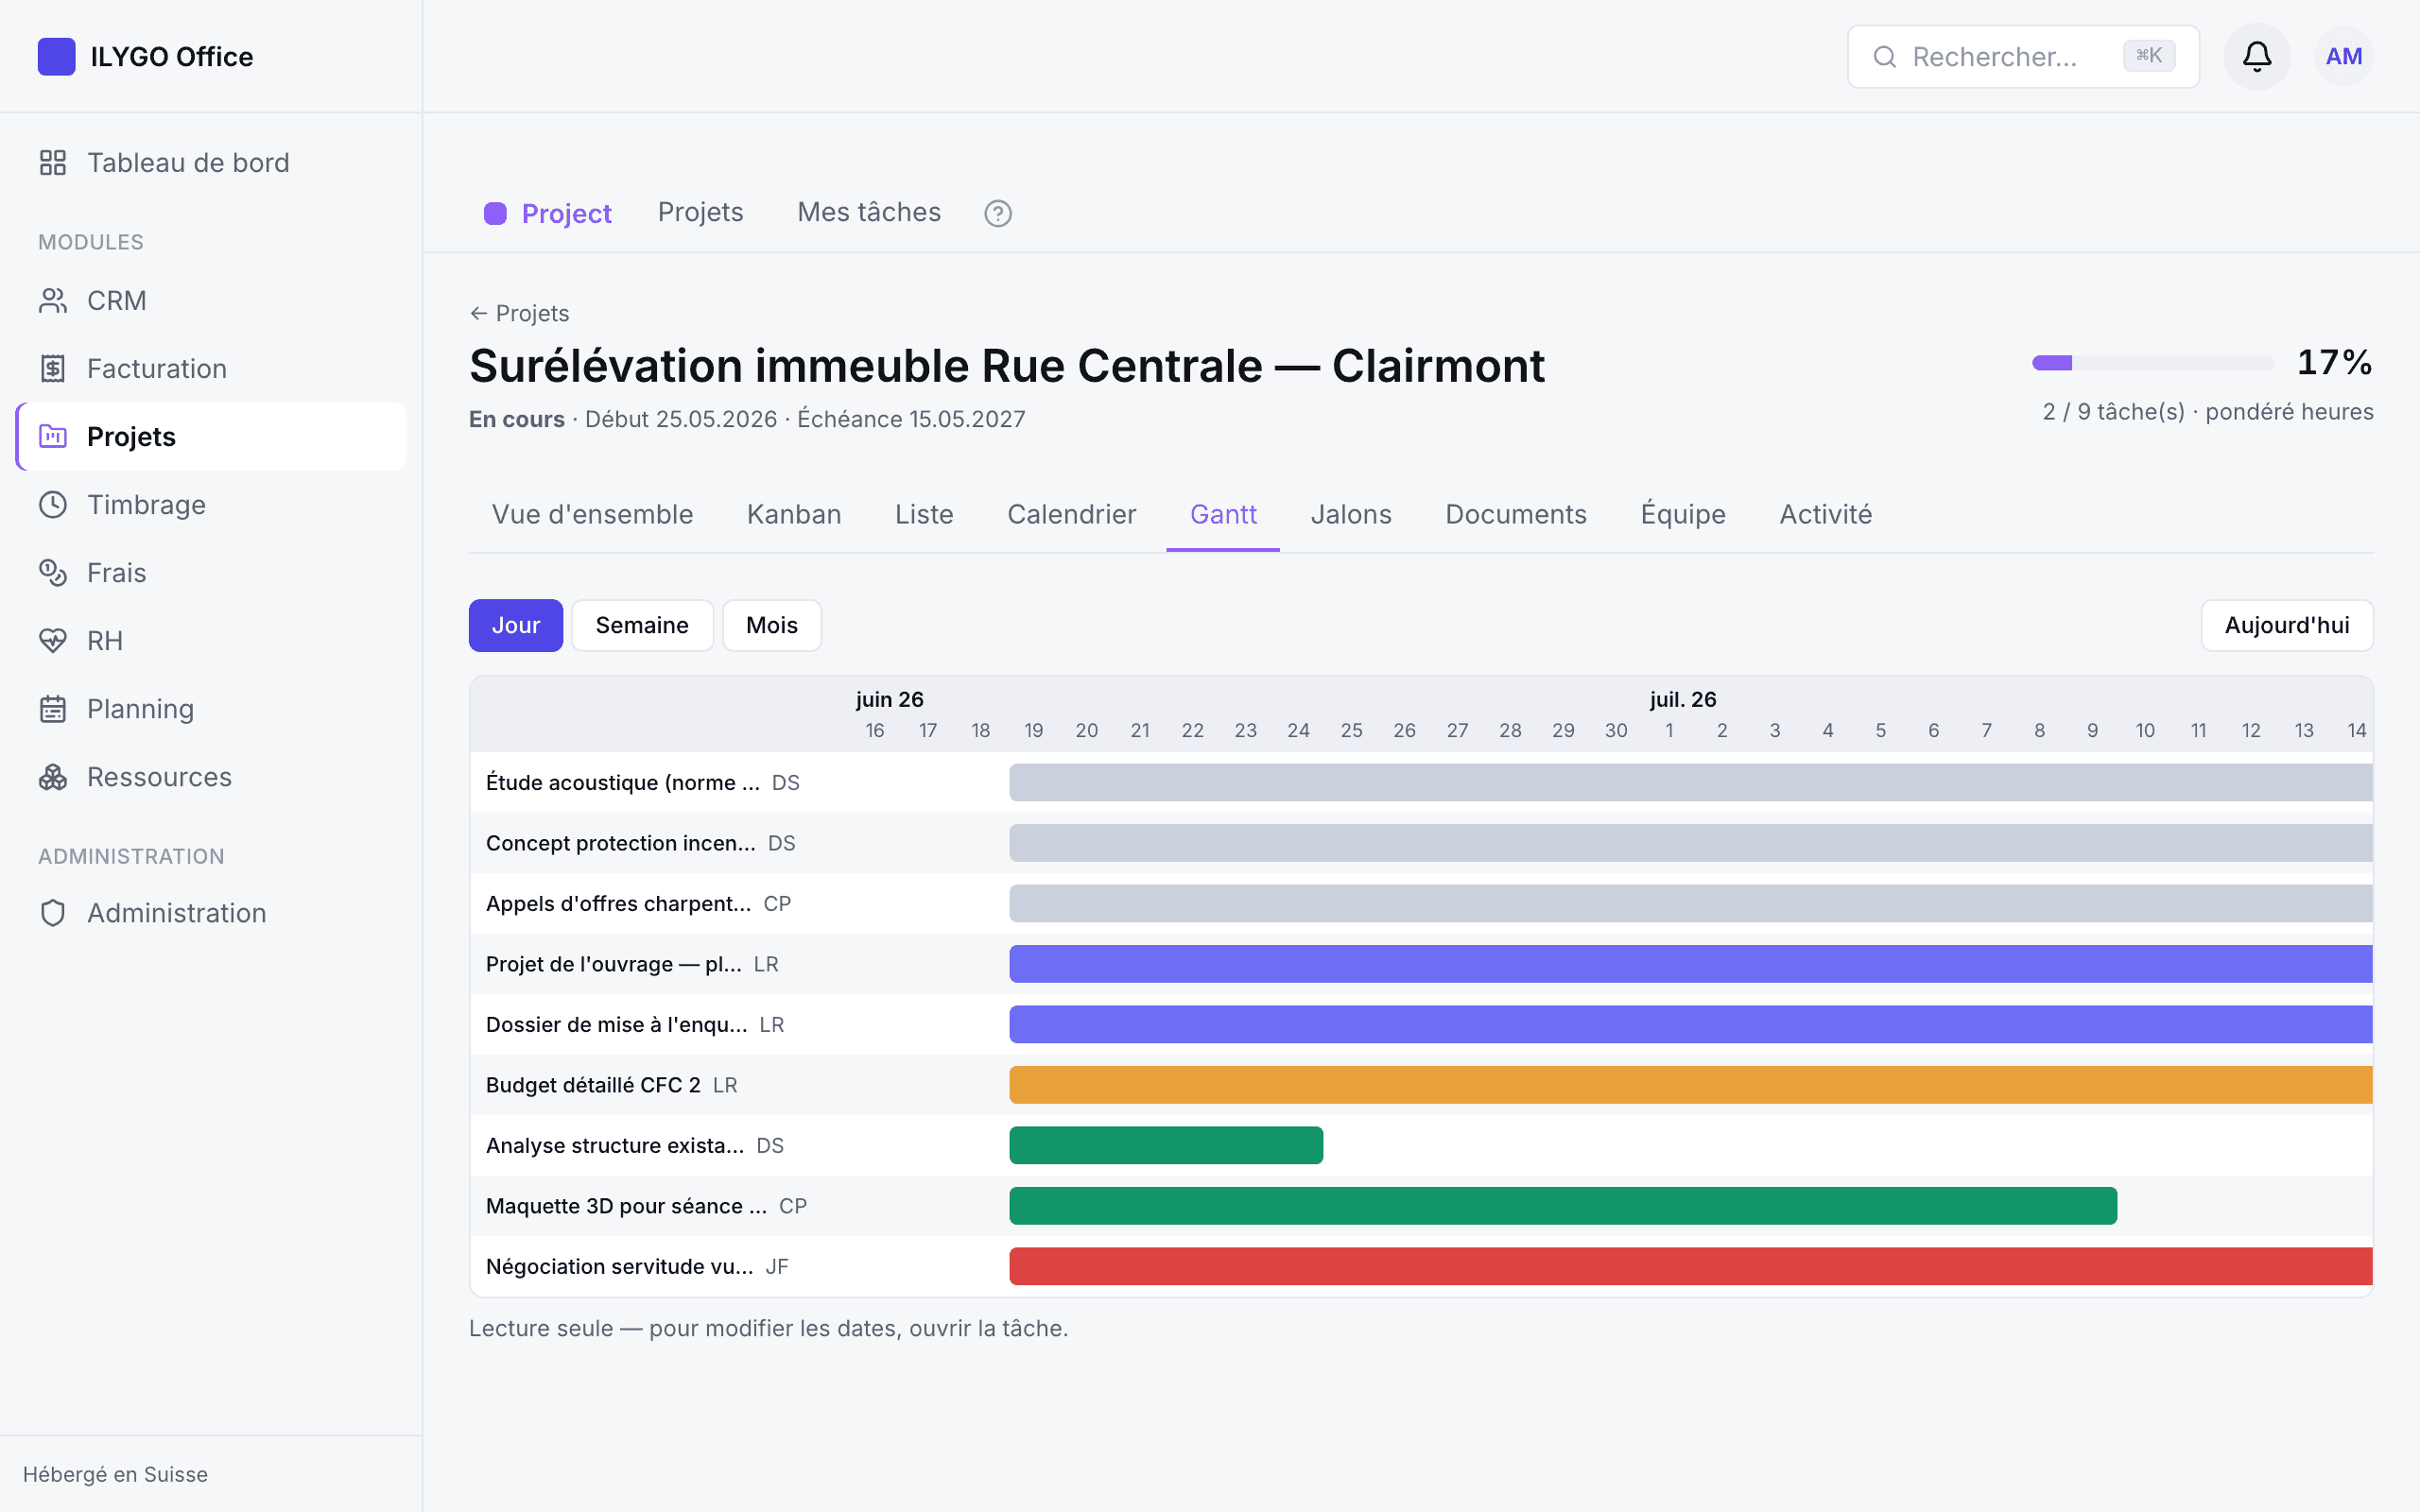Open task Analyse structure exista...
2420x1512 pixels.
615,1145
